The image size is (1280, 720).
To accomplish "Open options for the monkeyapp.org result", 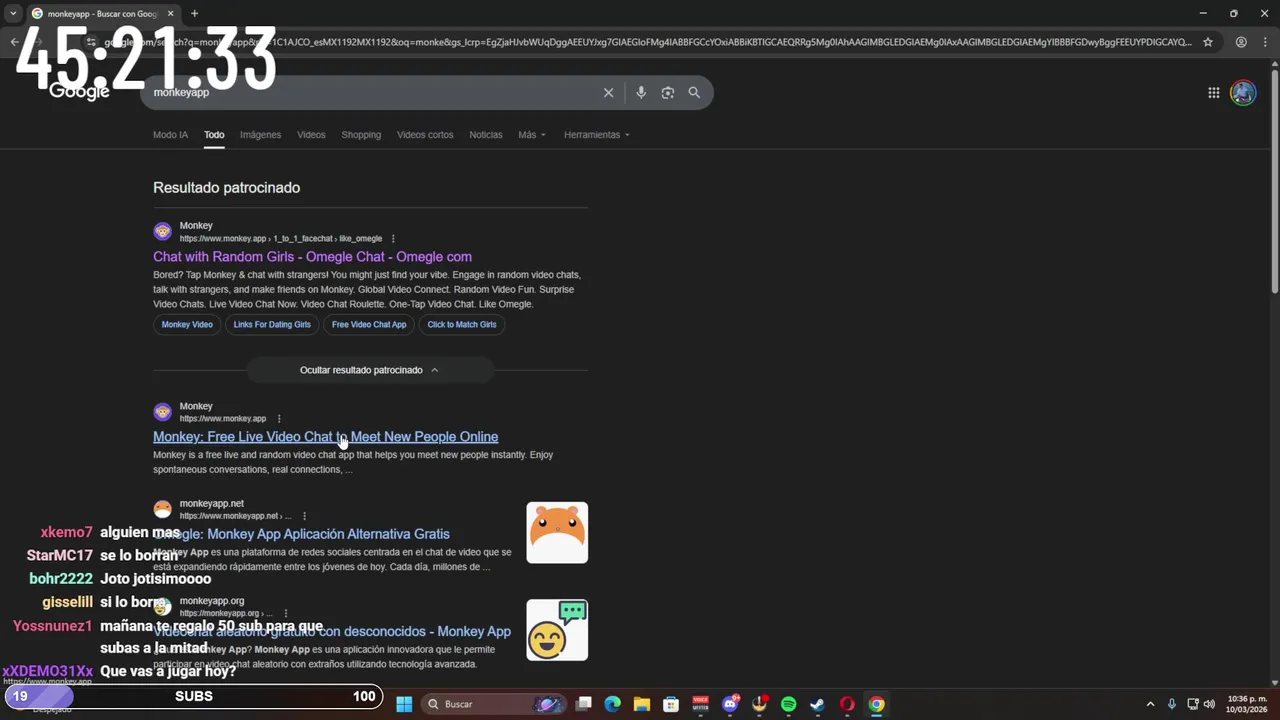I will 286,613.
